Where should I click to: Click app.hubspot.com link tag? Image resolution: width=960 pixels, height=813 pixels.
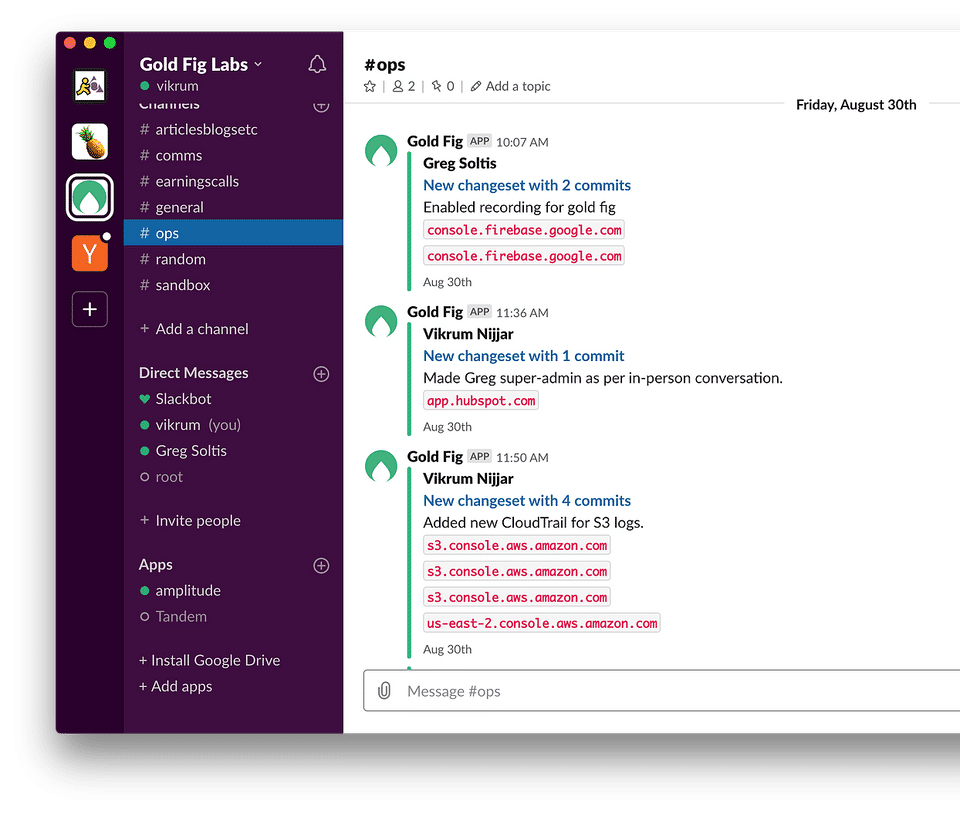tap(481, 401)
